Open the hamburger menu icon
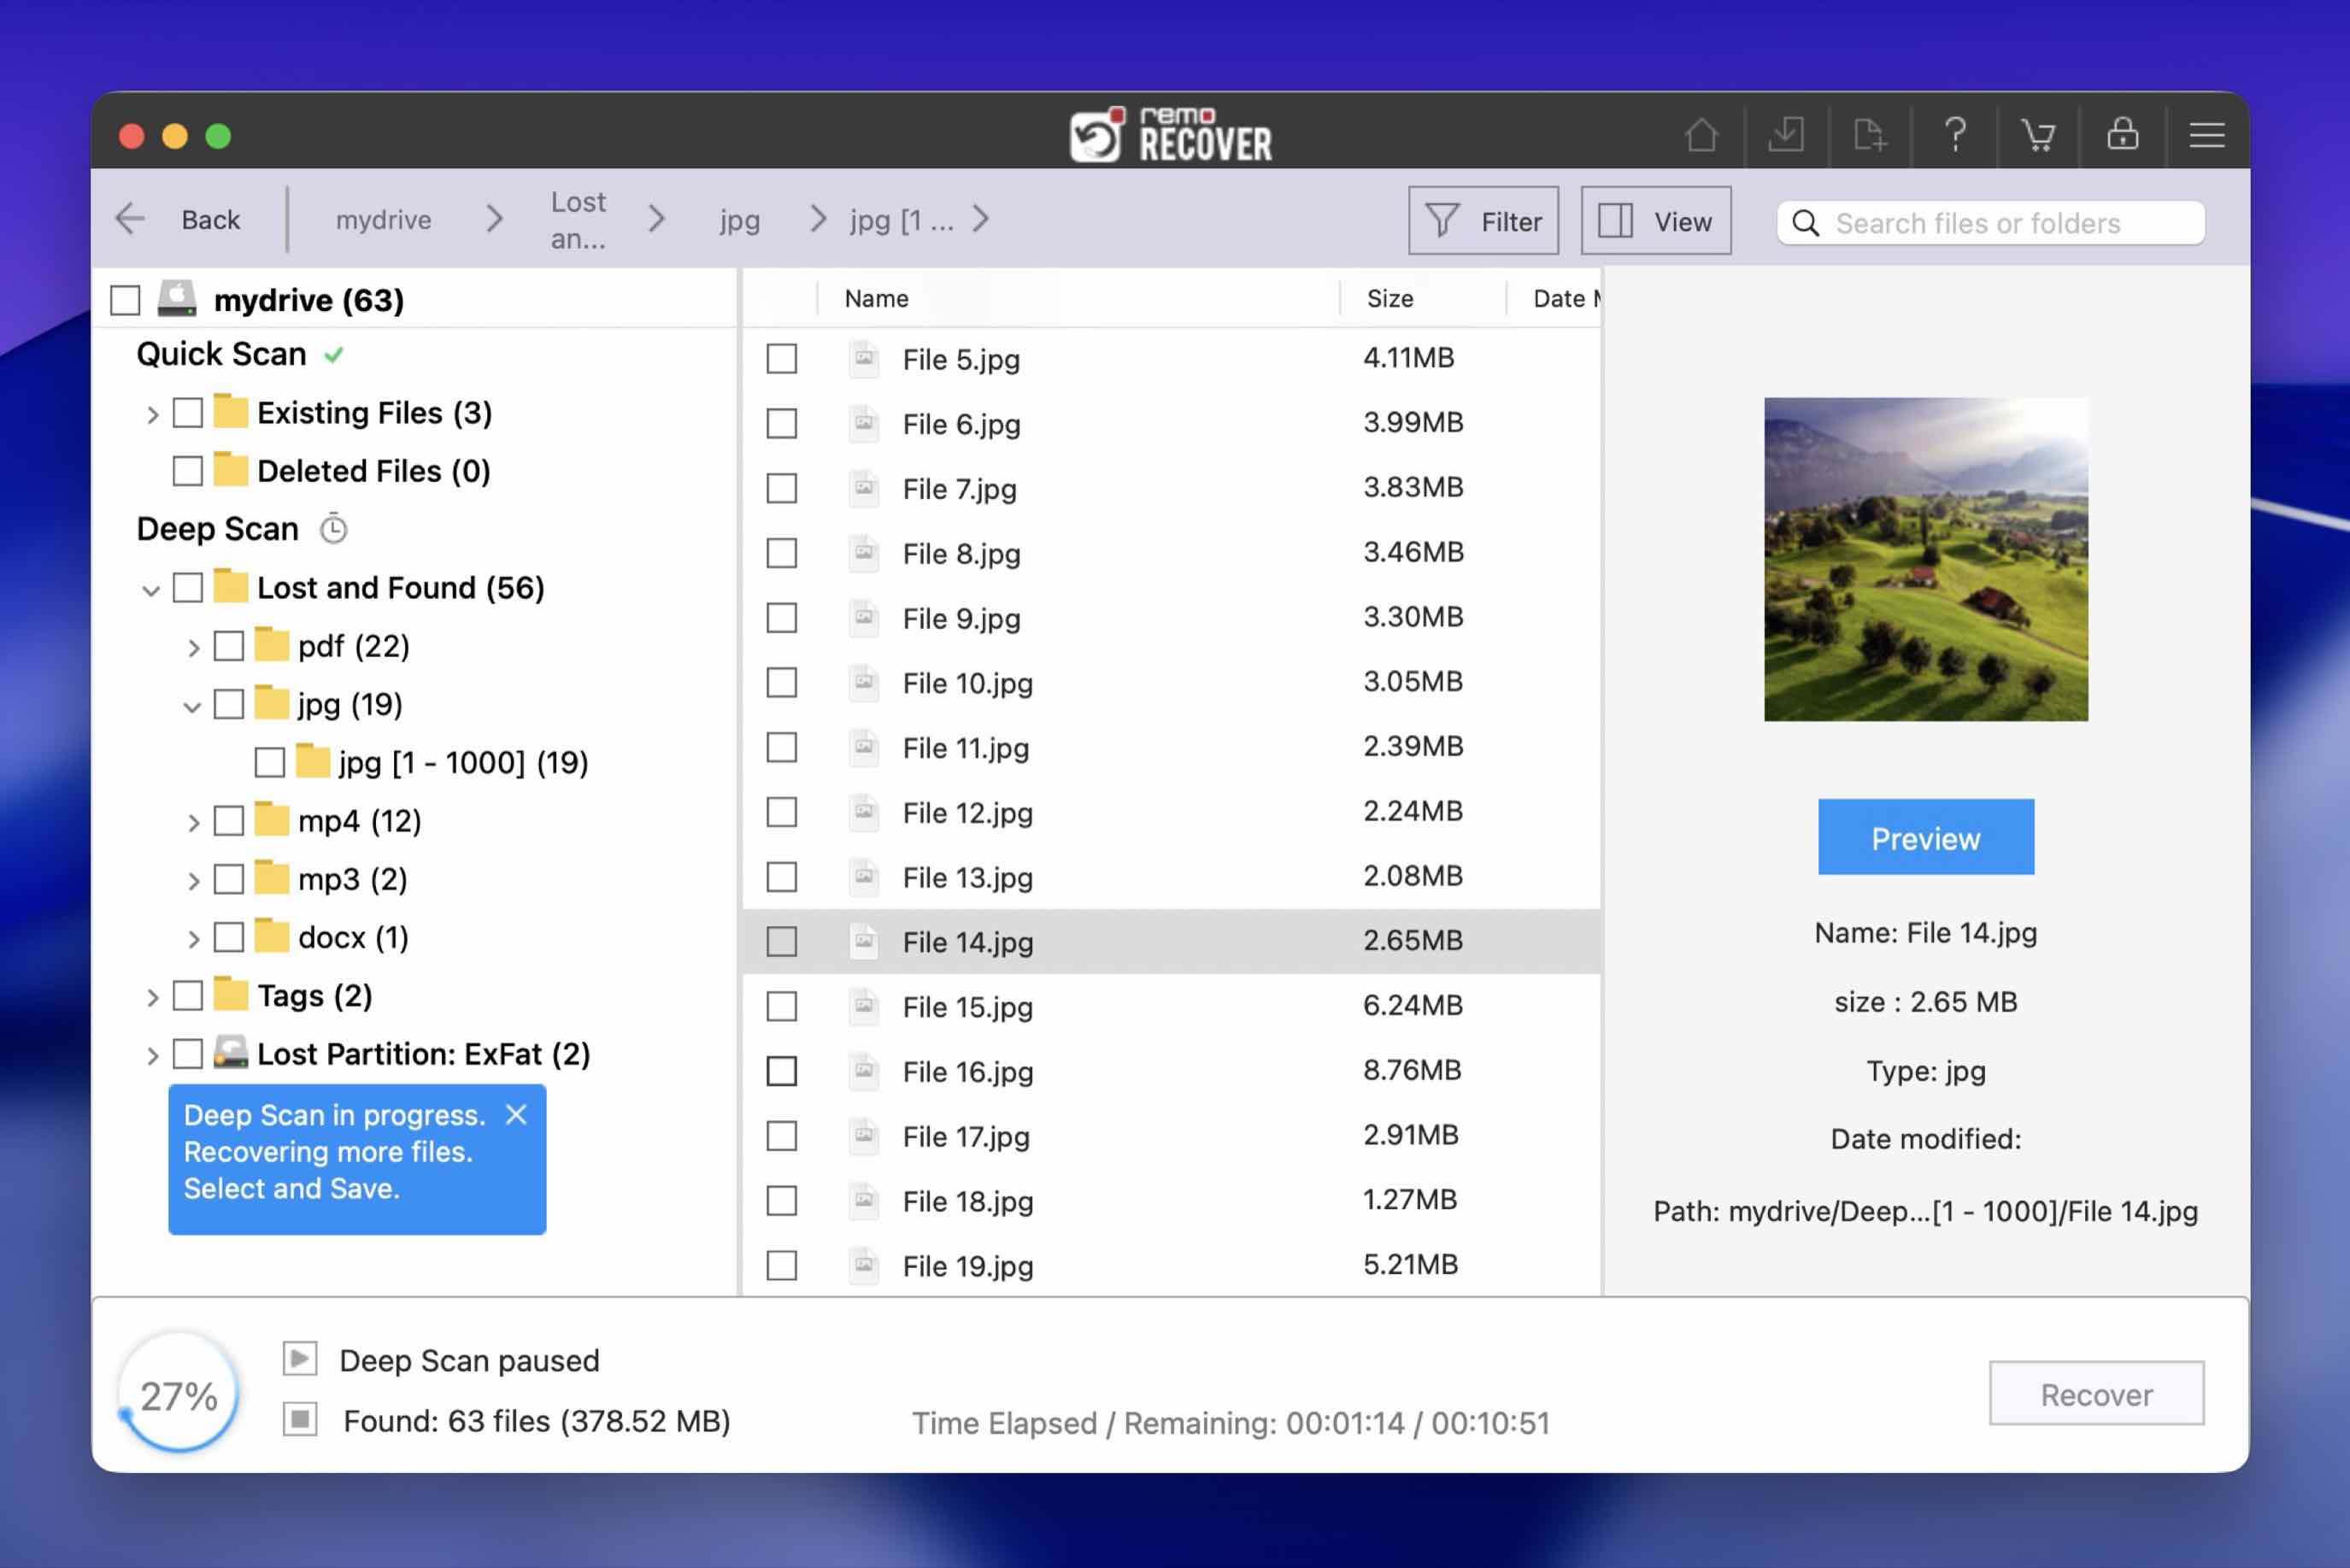 2206,134
